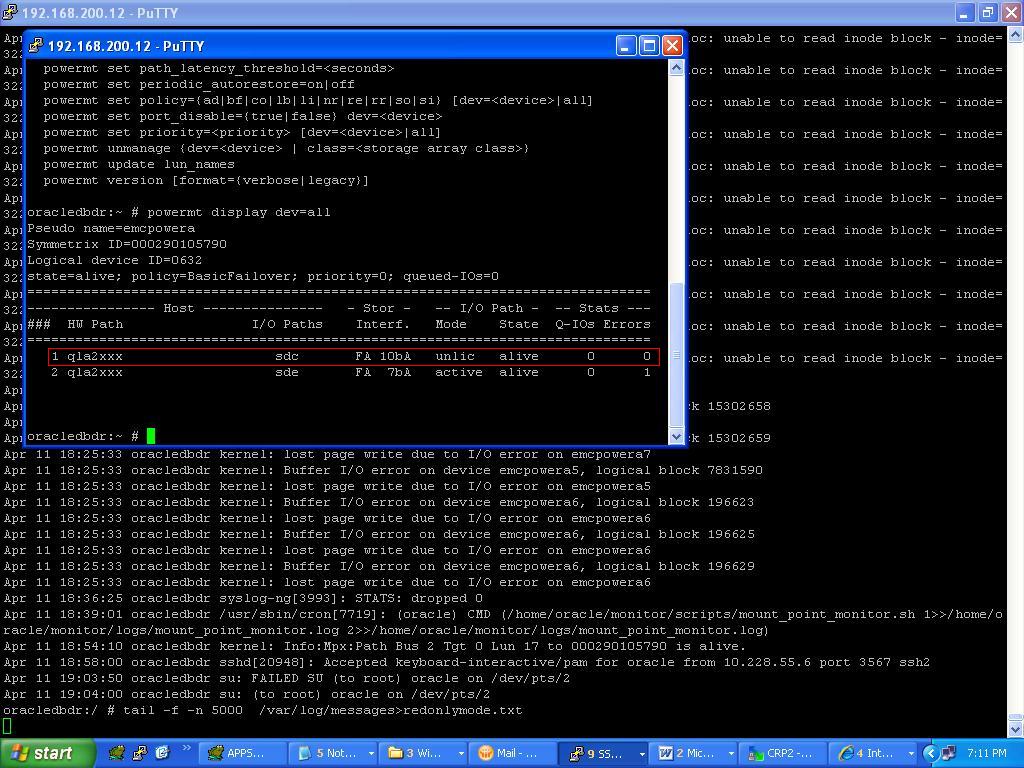Switch to the APPS taskbar window
This screenshot has height=768, width=1024.
click(241, 753)
